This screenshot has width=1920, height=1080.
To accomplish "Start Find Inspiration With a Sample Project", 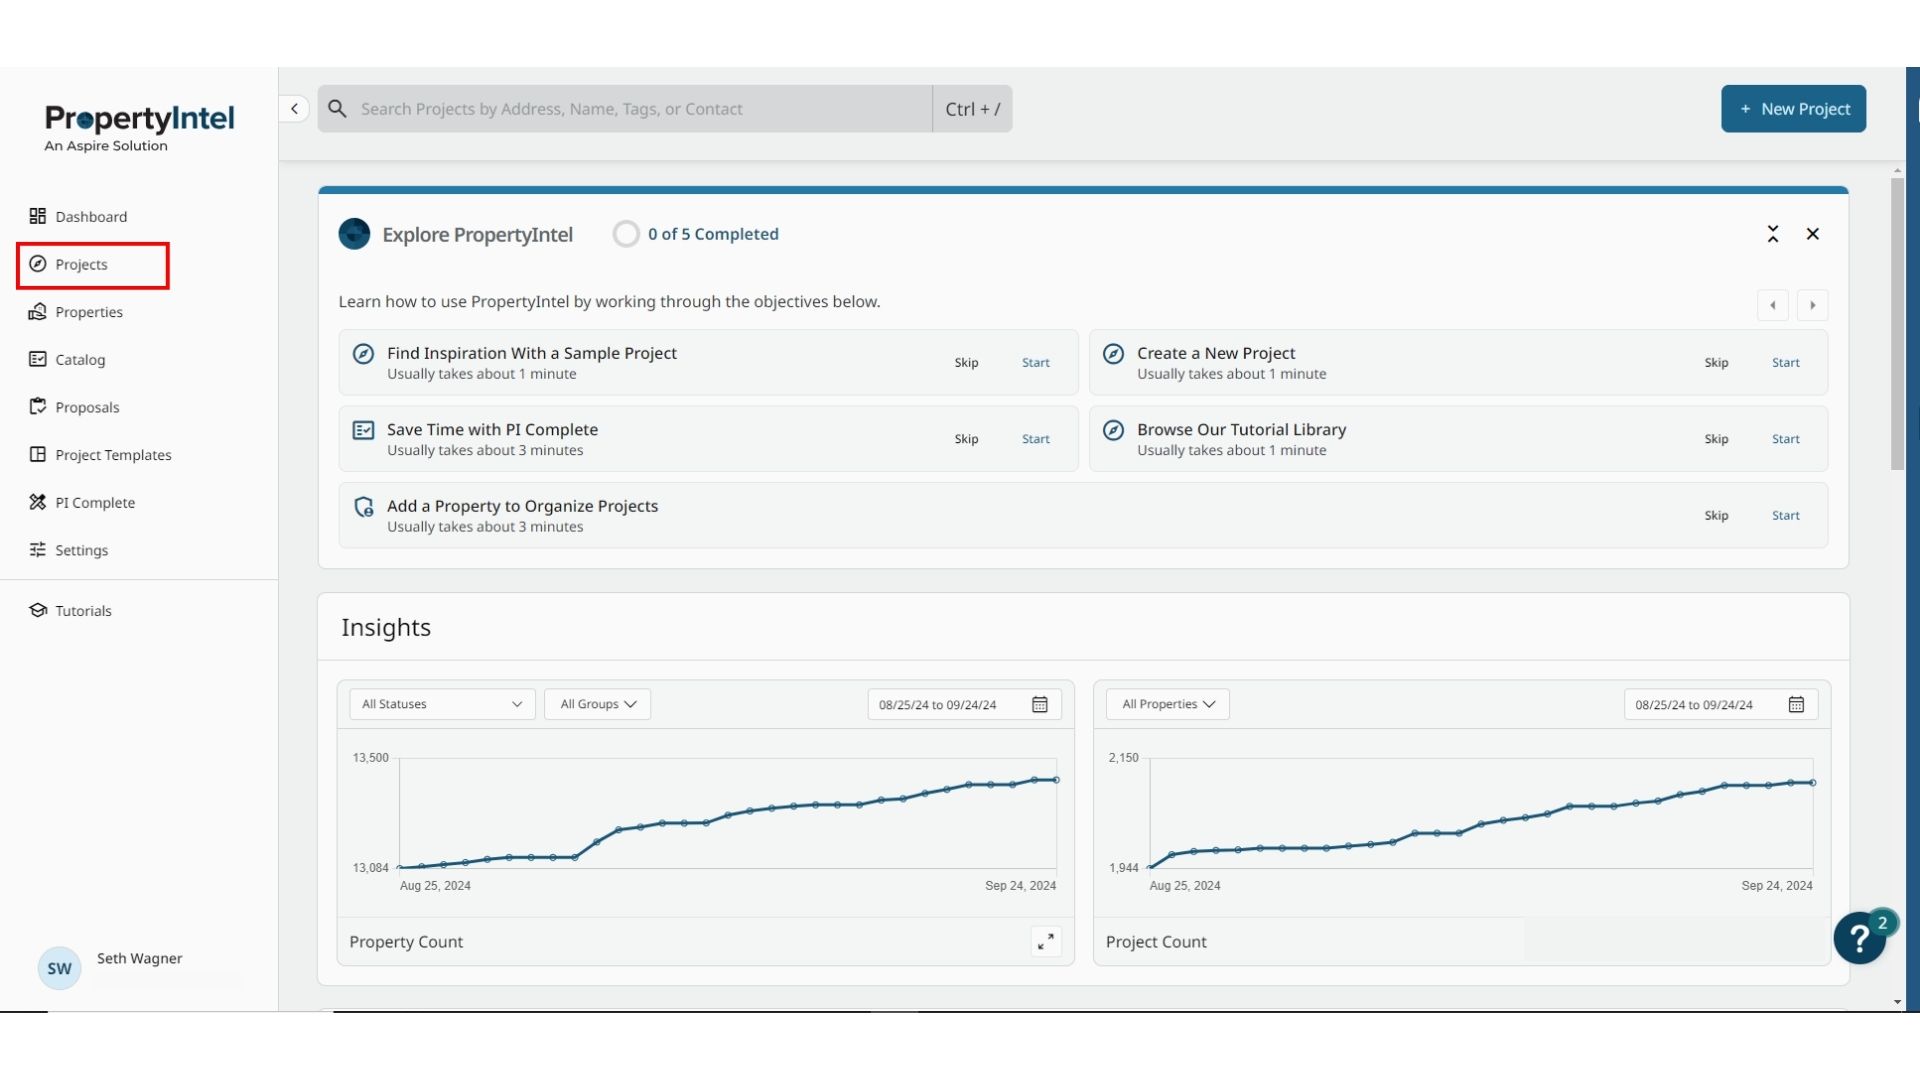I will 1035,362.
